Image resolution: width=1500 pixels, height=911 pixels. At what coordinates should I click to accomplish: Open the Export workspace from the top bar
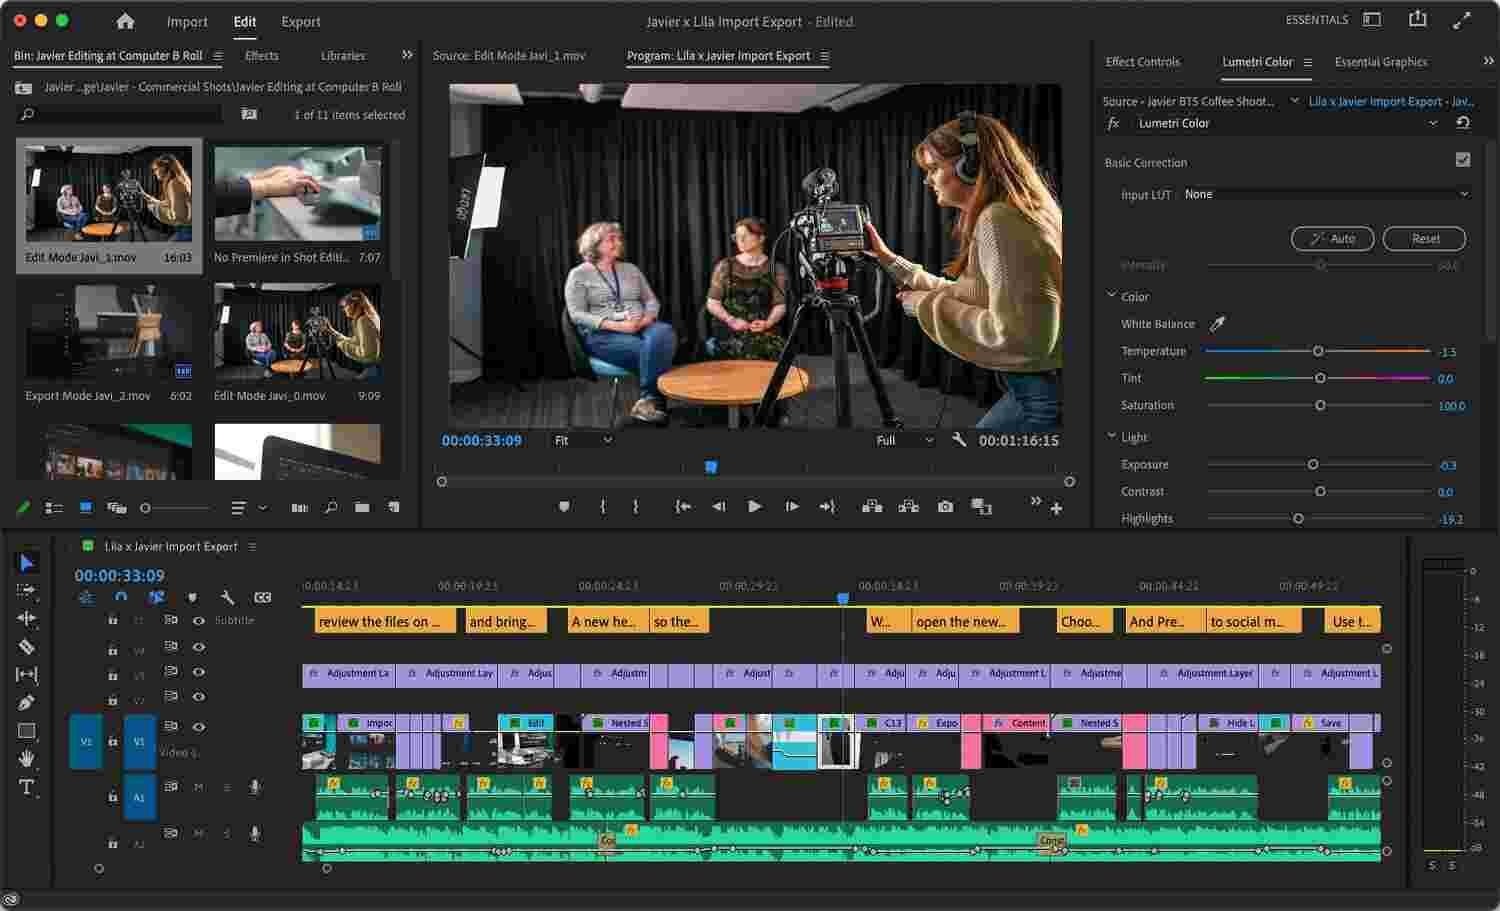click(x=300, y=21)
